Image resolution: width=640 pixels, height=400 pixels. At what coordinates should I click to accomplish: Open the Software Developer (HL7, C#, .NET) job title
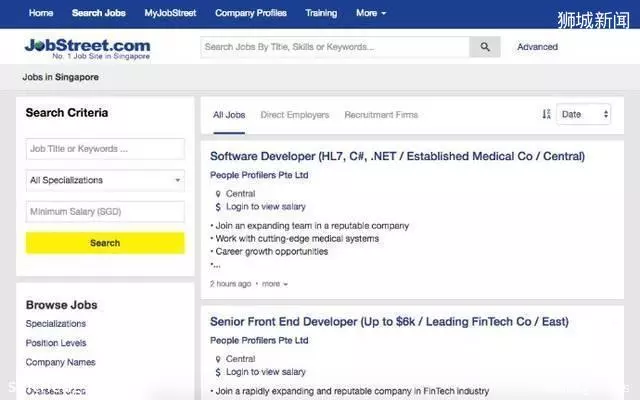click(398, 156)
